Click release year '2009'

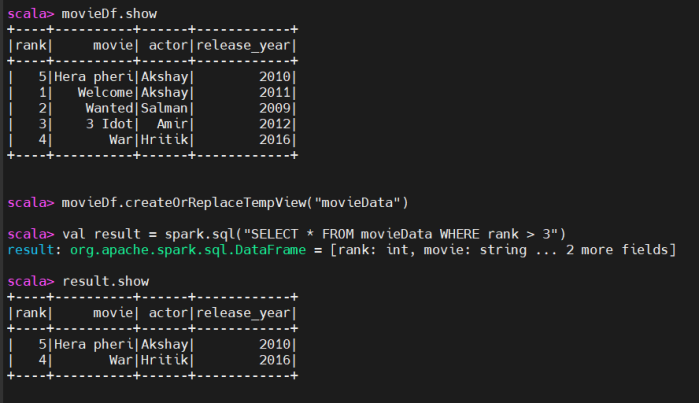coord(275,108)
